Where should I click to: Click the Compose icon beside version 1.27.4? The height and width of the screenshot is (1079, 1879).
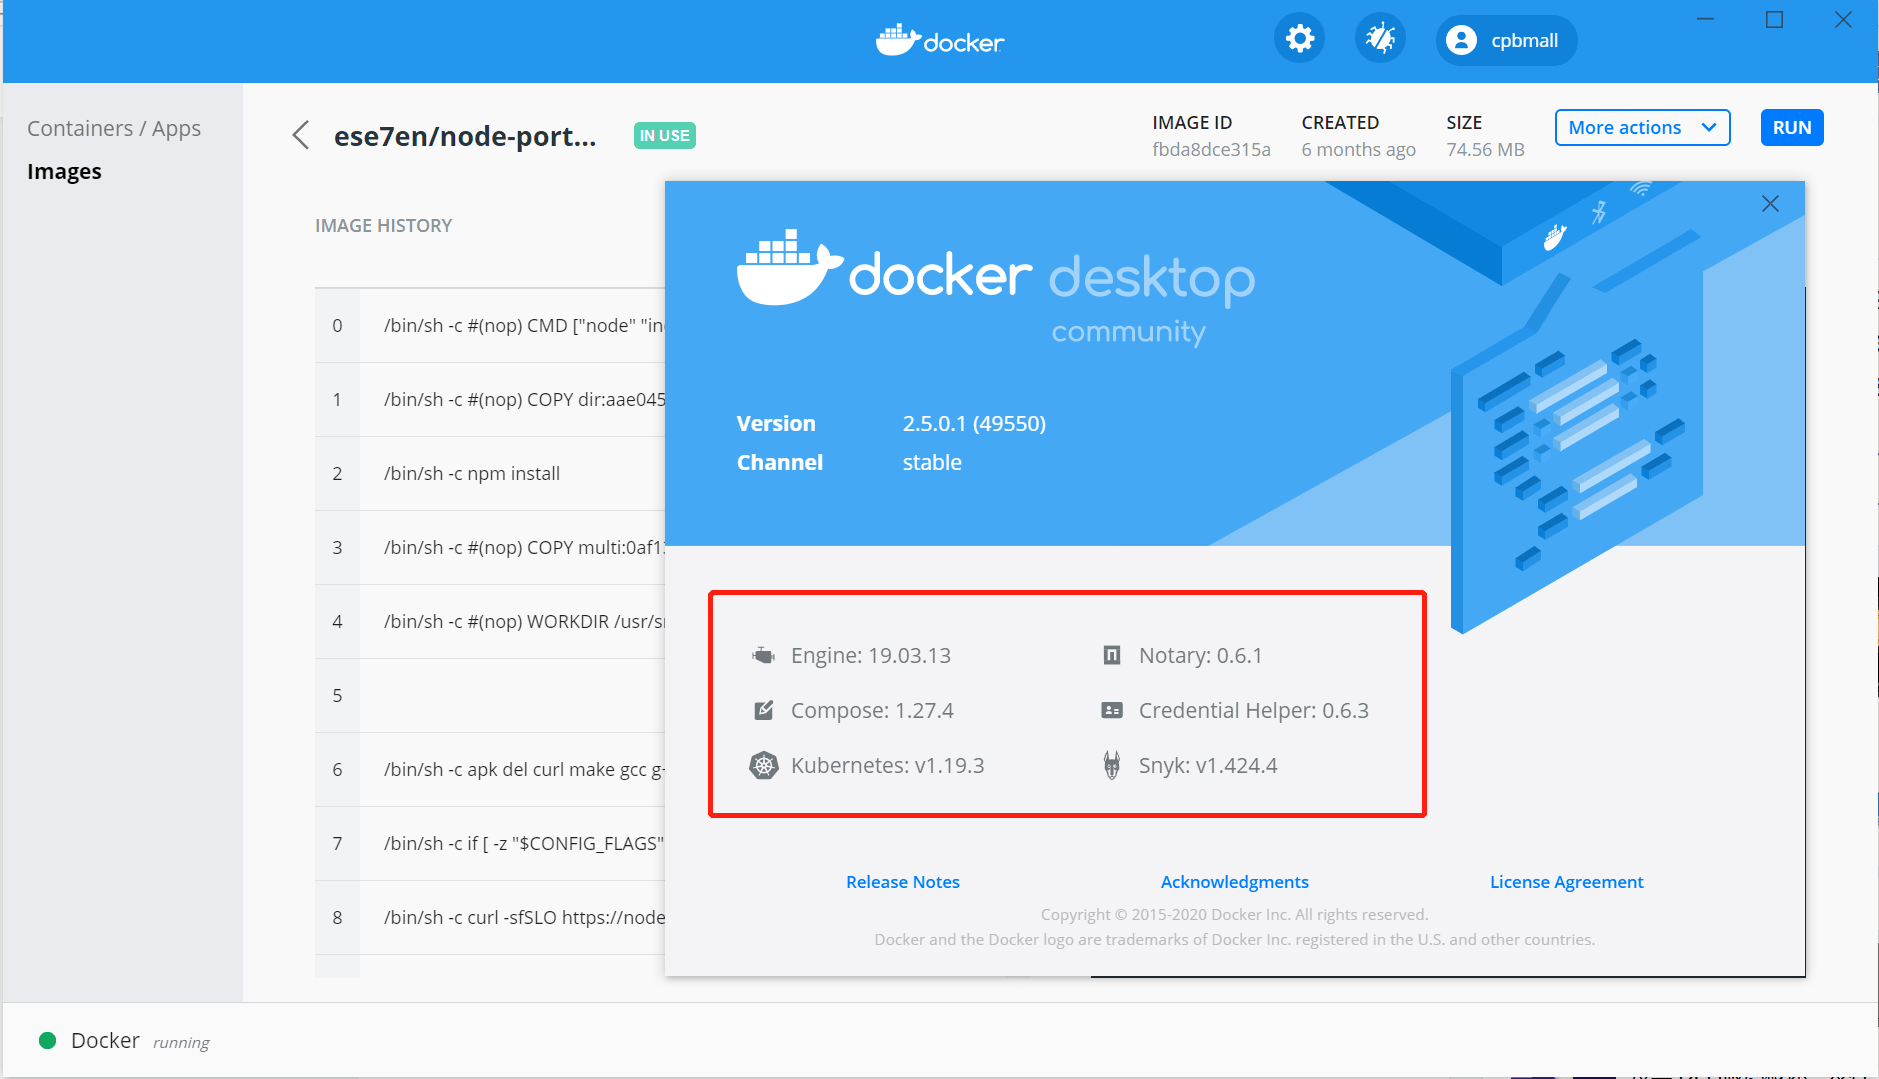(x=763, y=711)
